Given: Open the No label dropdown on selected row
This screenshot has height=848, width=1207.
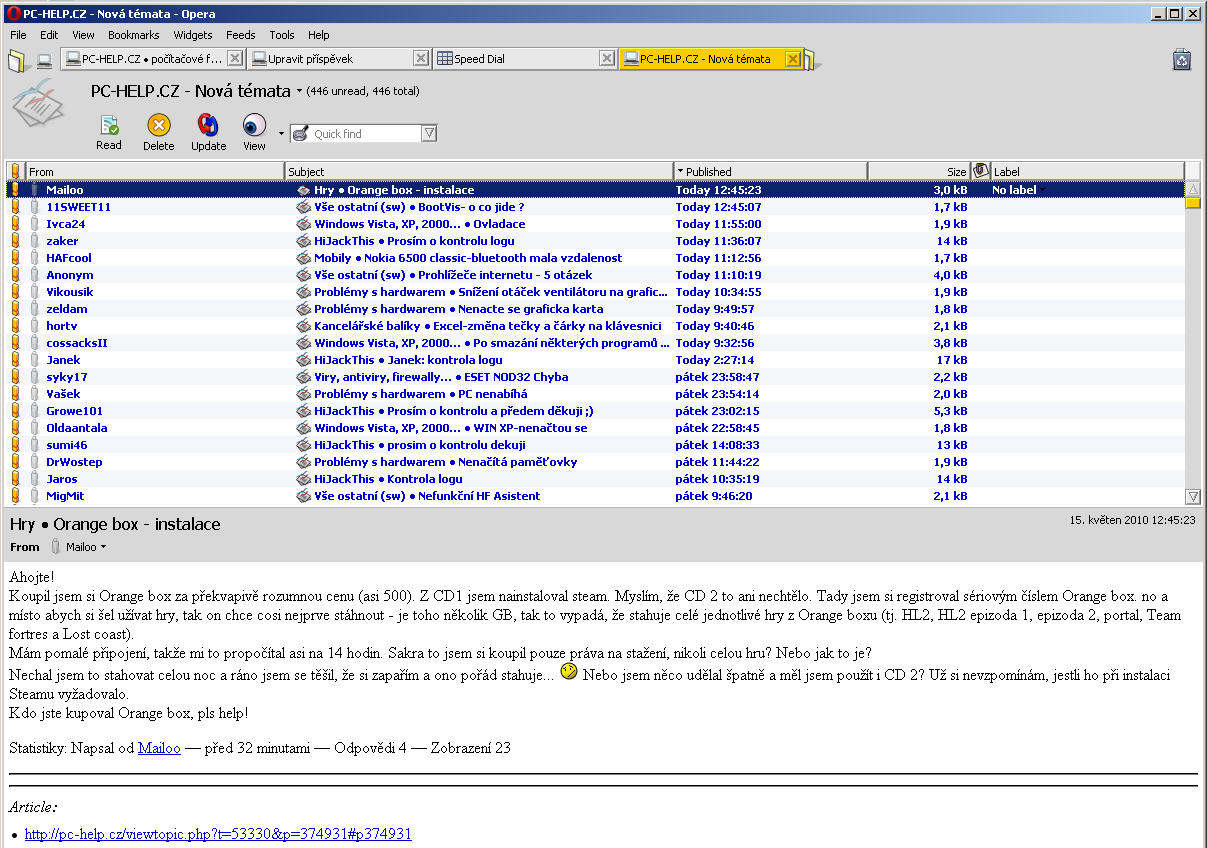Looking at the screenshot, I should click(1043, 190).
